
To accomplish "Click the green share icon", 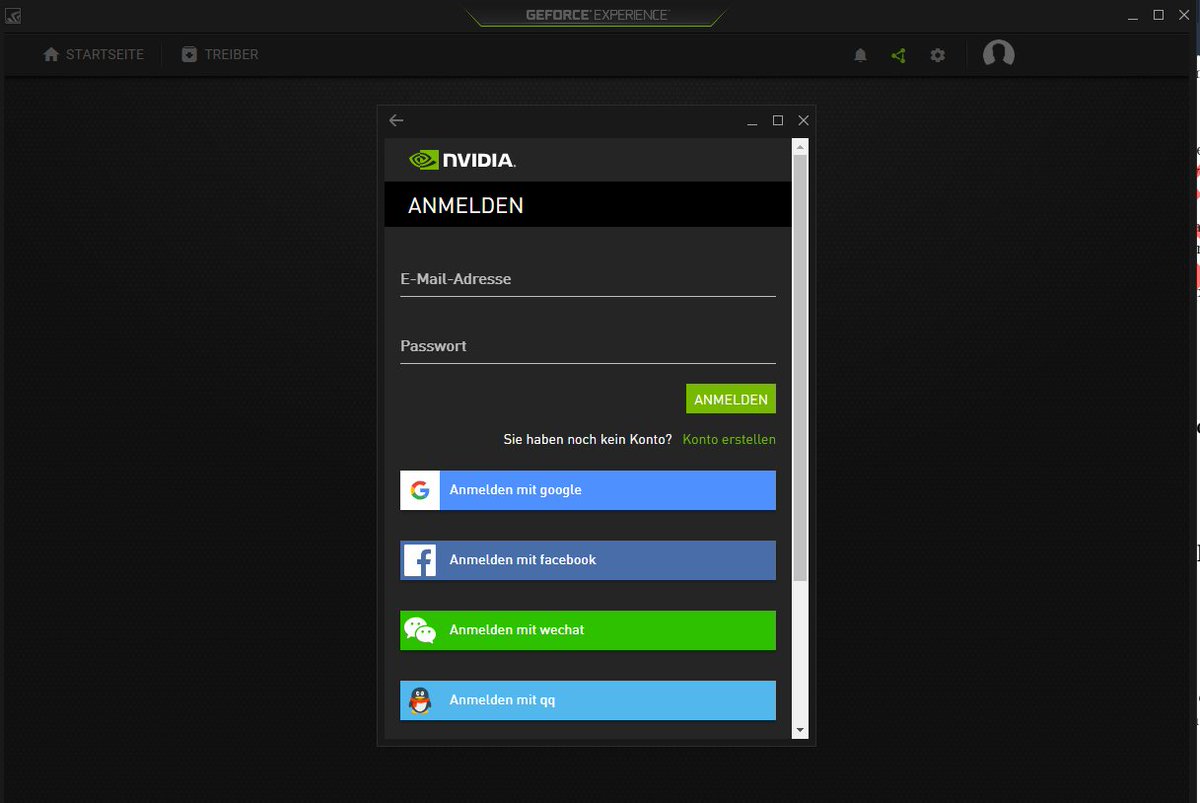I will (898, 56).
